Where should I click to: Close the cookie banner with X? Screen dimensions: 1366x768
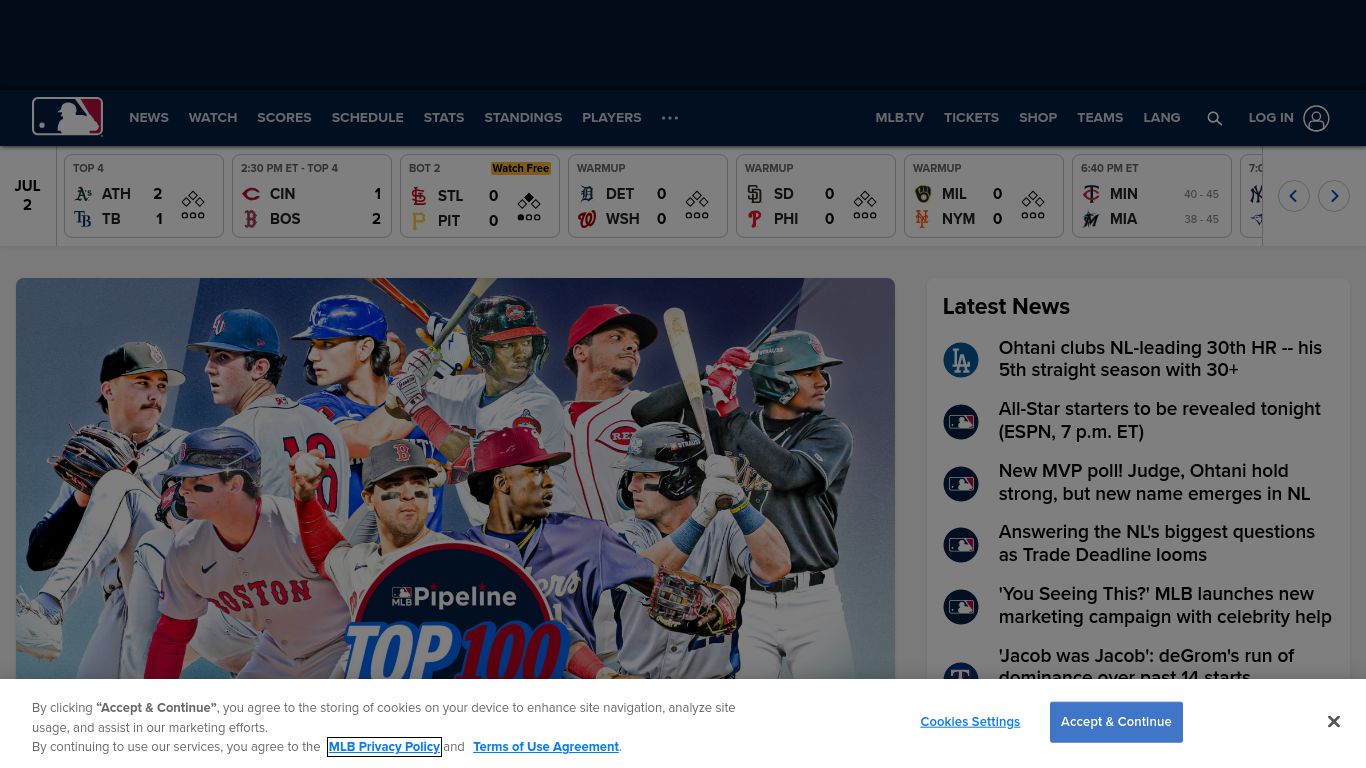click(1333, 722)
